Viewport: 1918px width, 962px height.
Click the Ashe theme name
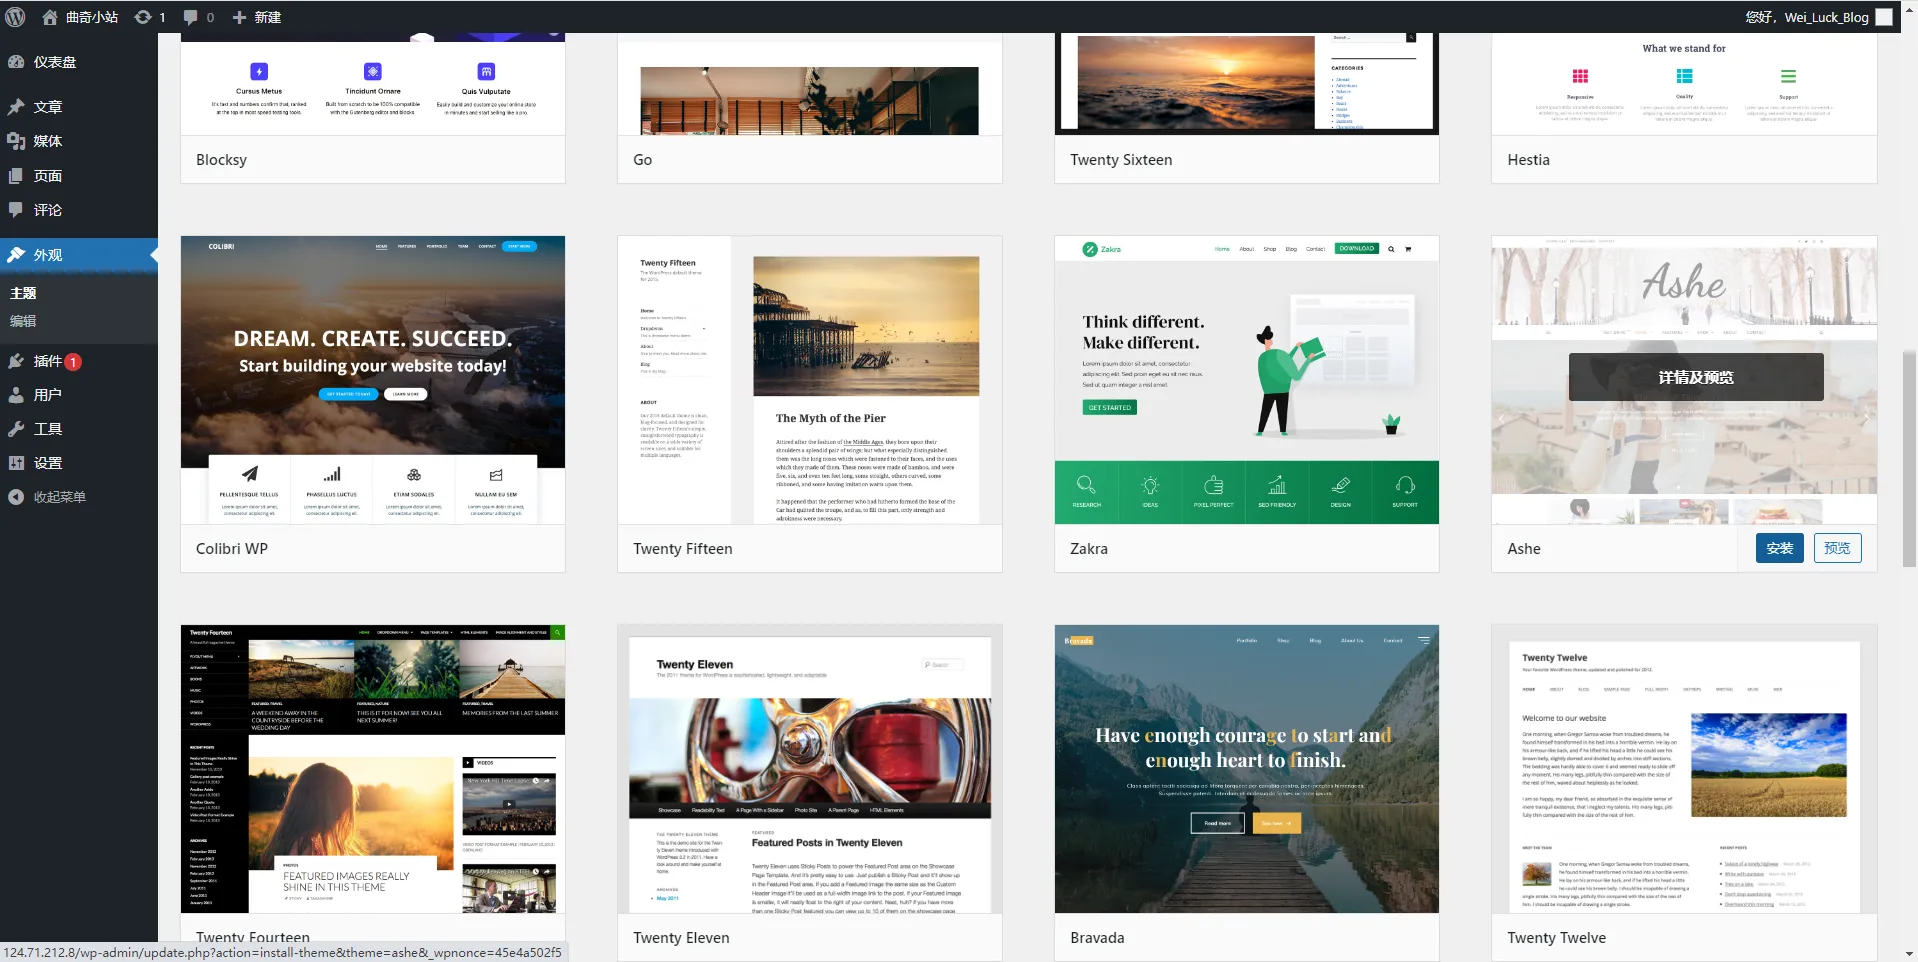click(x=1524, y=549)
